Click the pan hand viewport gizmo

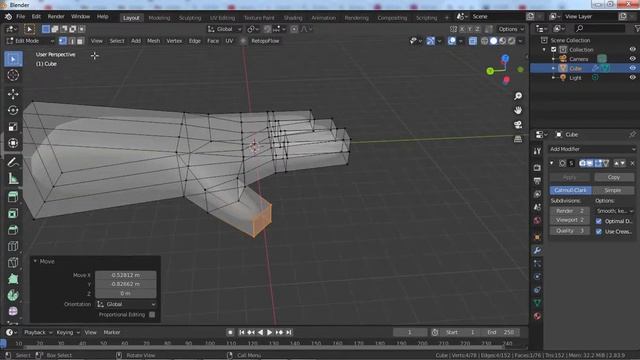coord(518,110)
